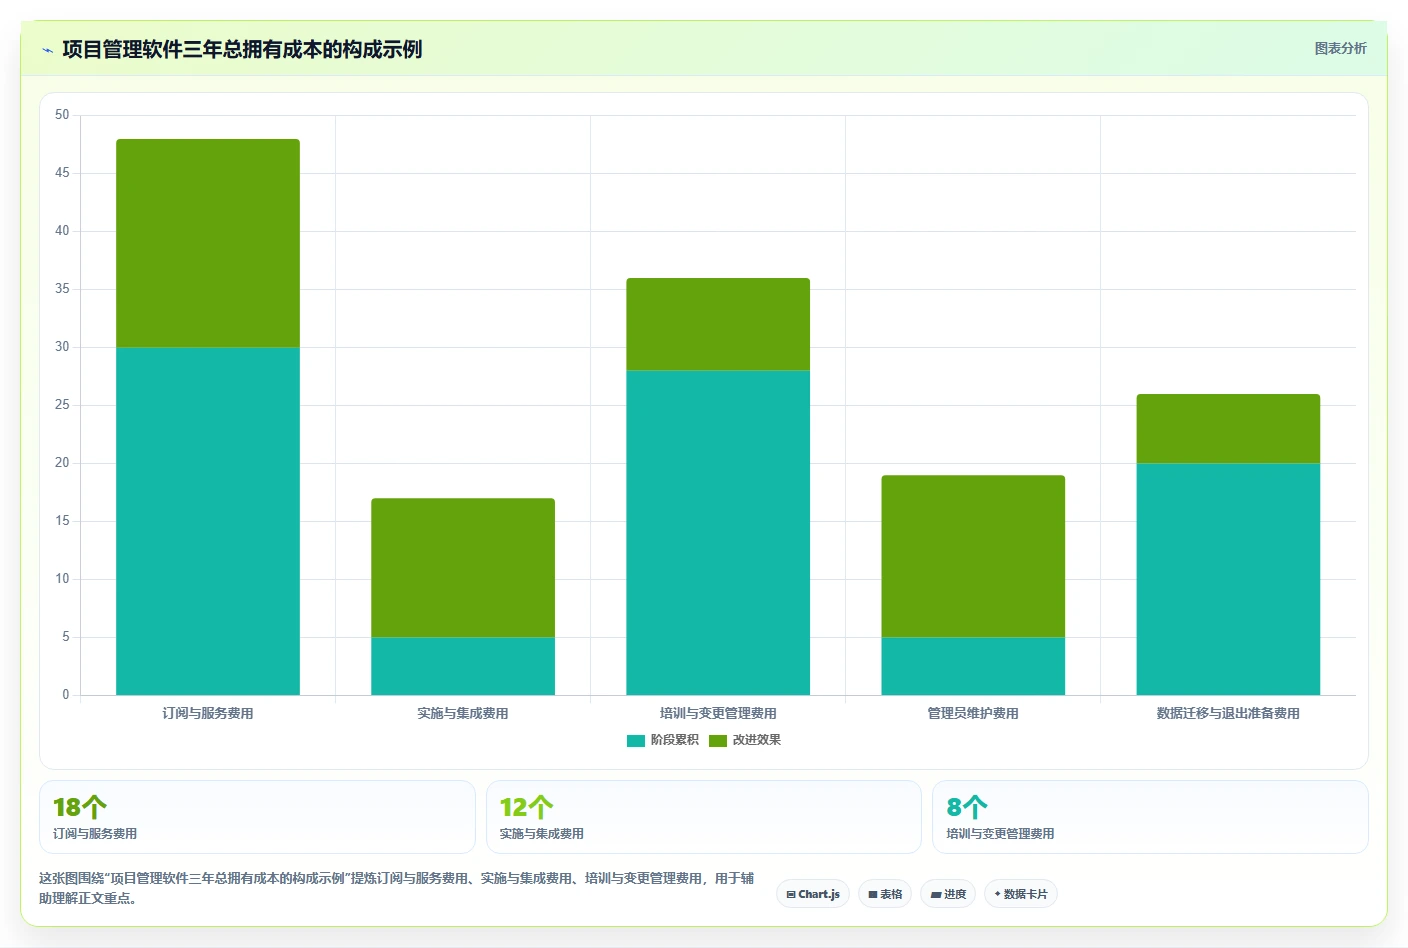Click the description paragraph below the cards
1408x948 pixels.
click(397, 888)
